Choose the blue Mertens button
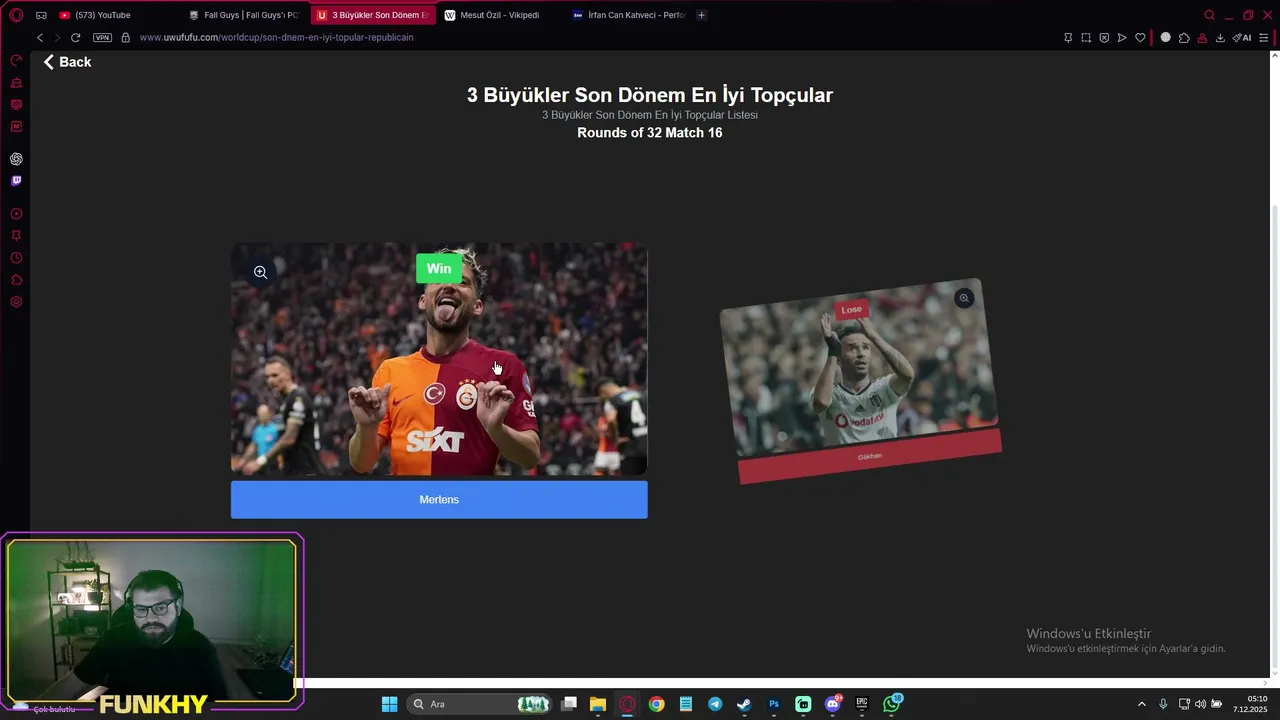This screenshot has height=720, width=1280. (439, 499)
